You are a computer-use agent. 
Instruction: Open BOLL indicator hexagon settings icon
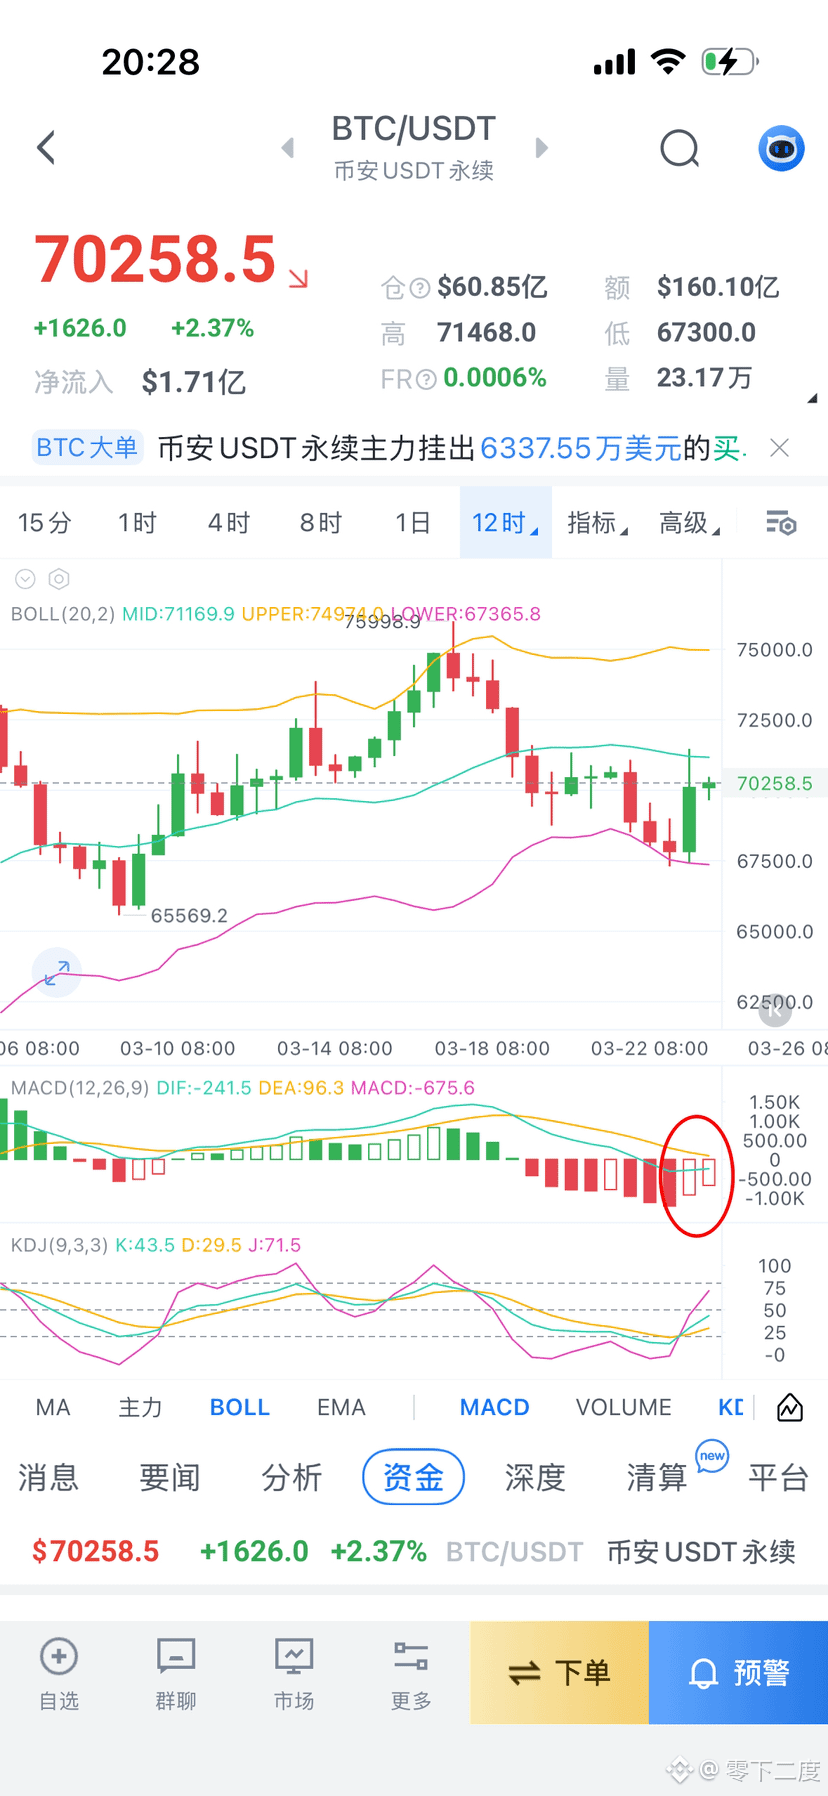(59, 579)
